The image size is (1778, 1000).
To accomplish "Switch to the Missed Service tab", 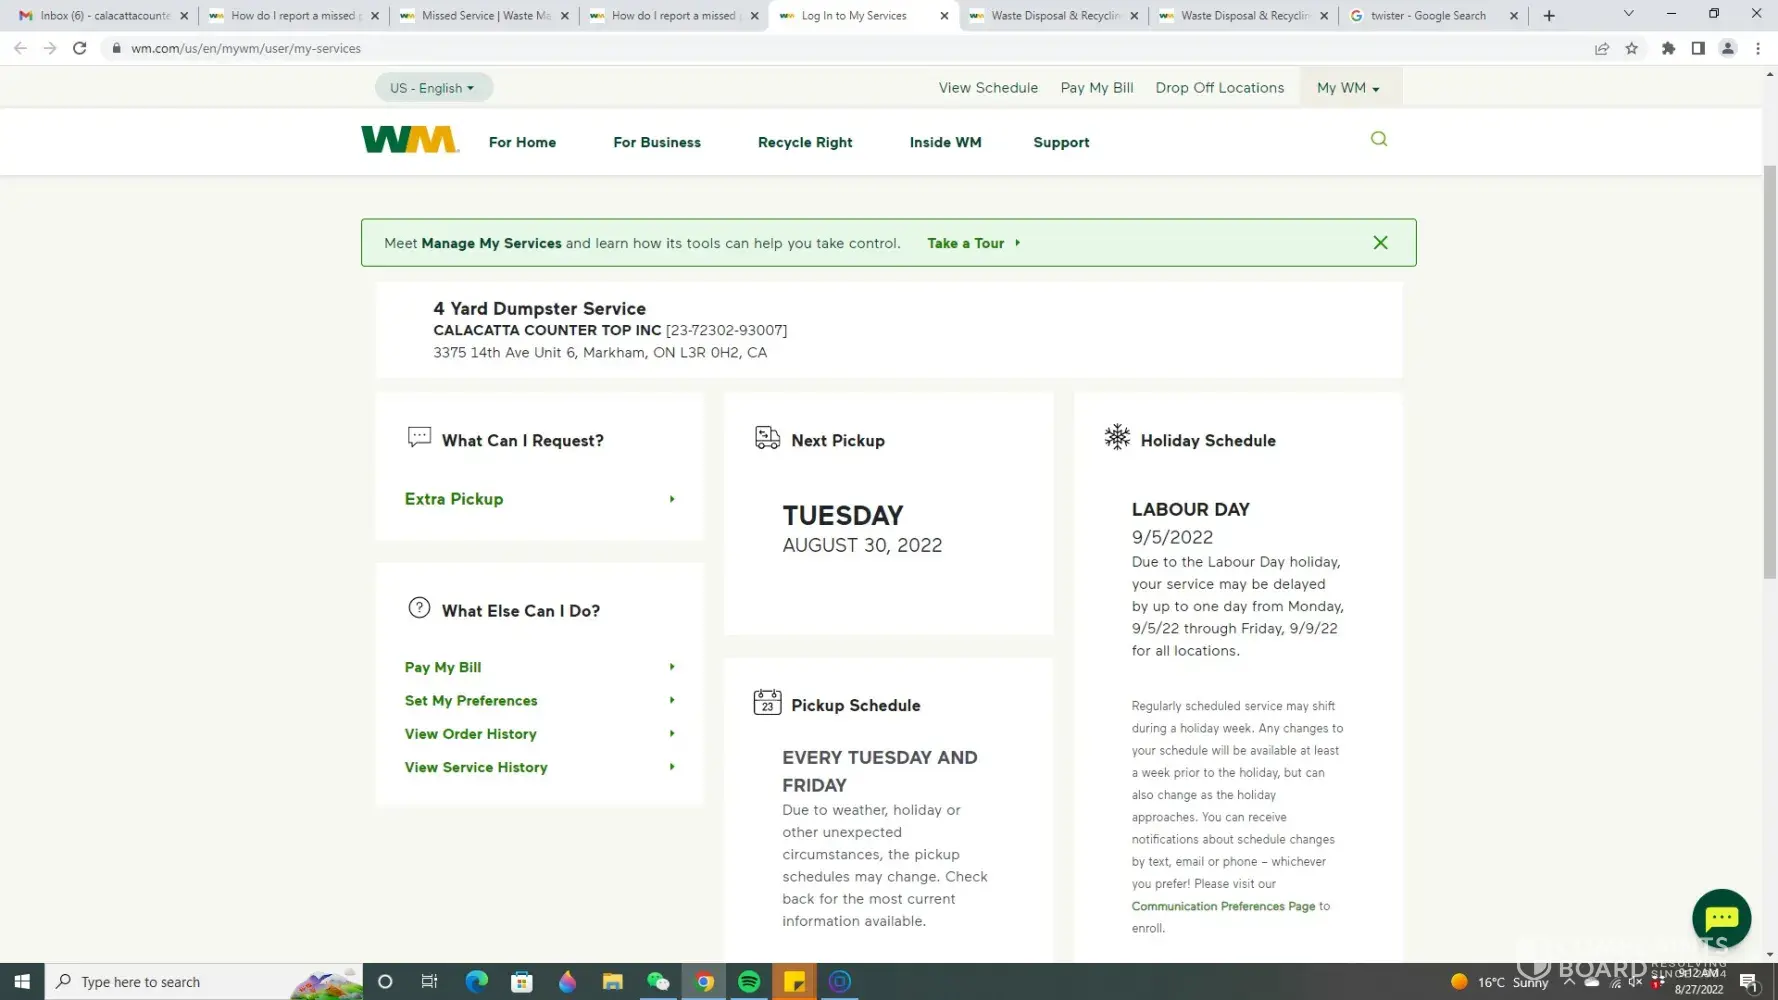I will pos(484,16).
